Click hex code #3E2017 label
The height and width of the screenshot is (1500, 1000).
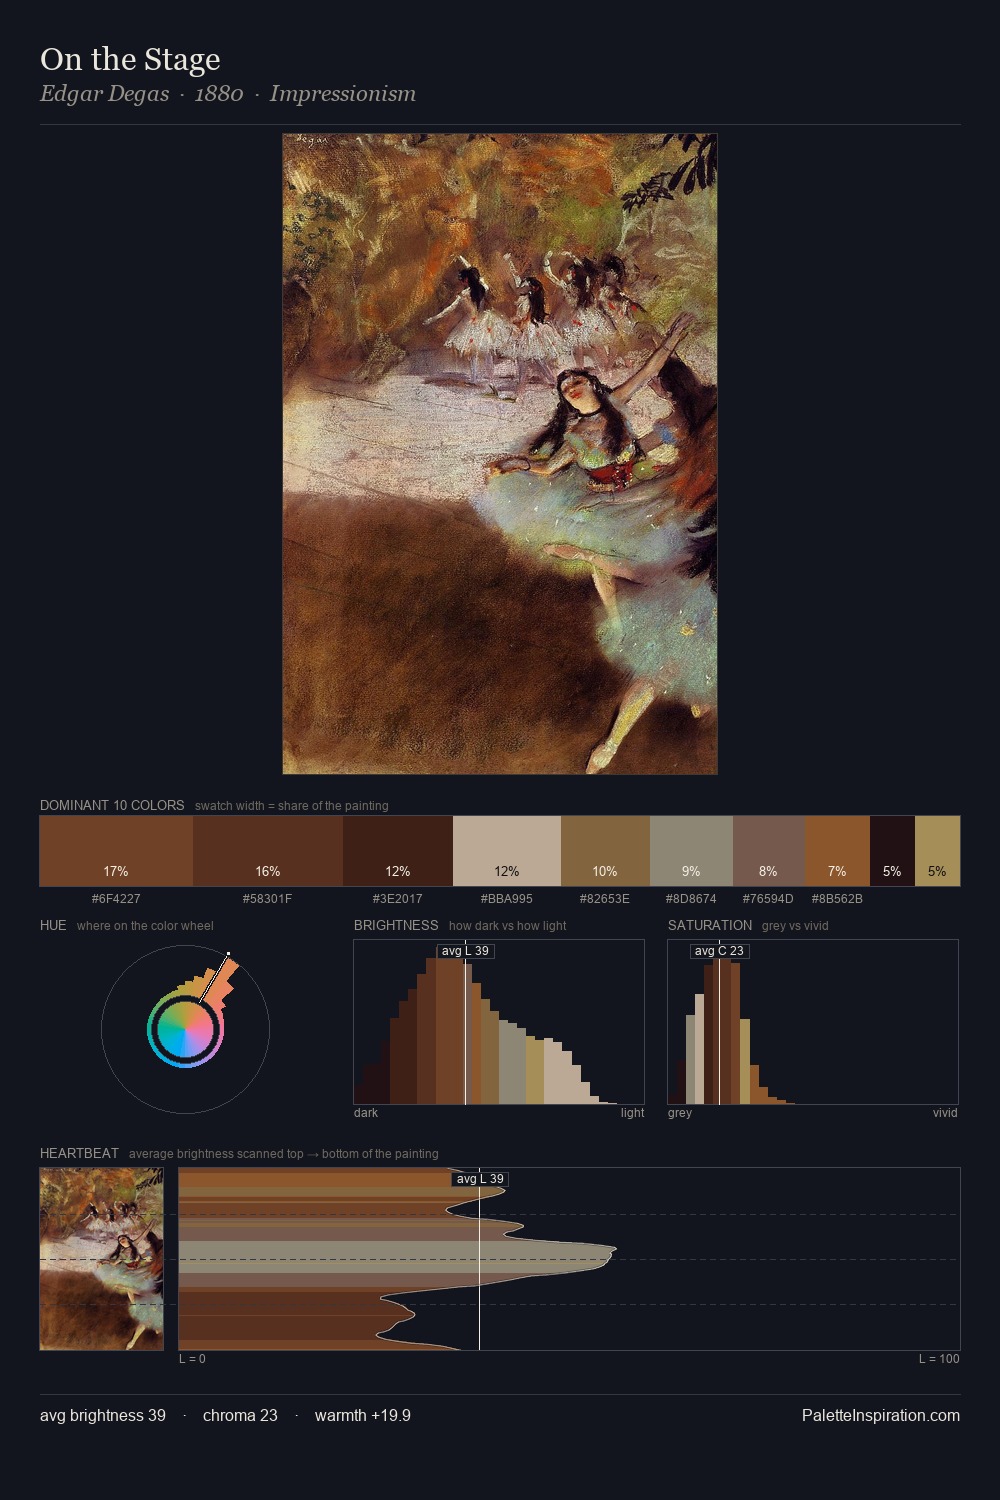398,899
